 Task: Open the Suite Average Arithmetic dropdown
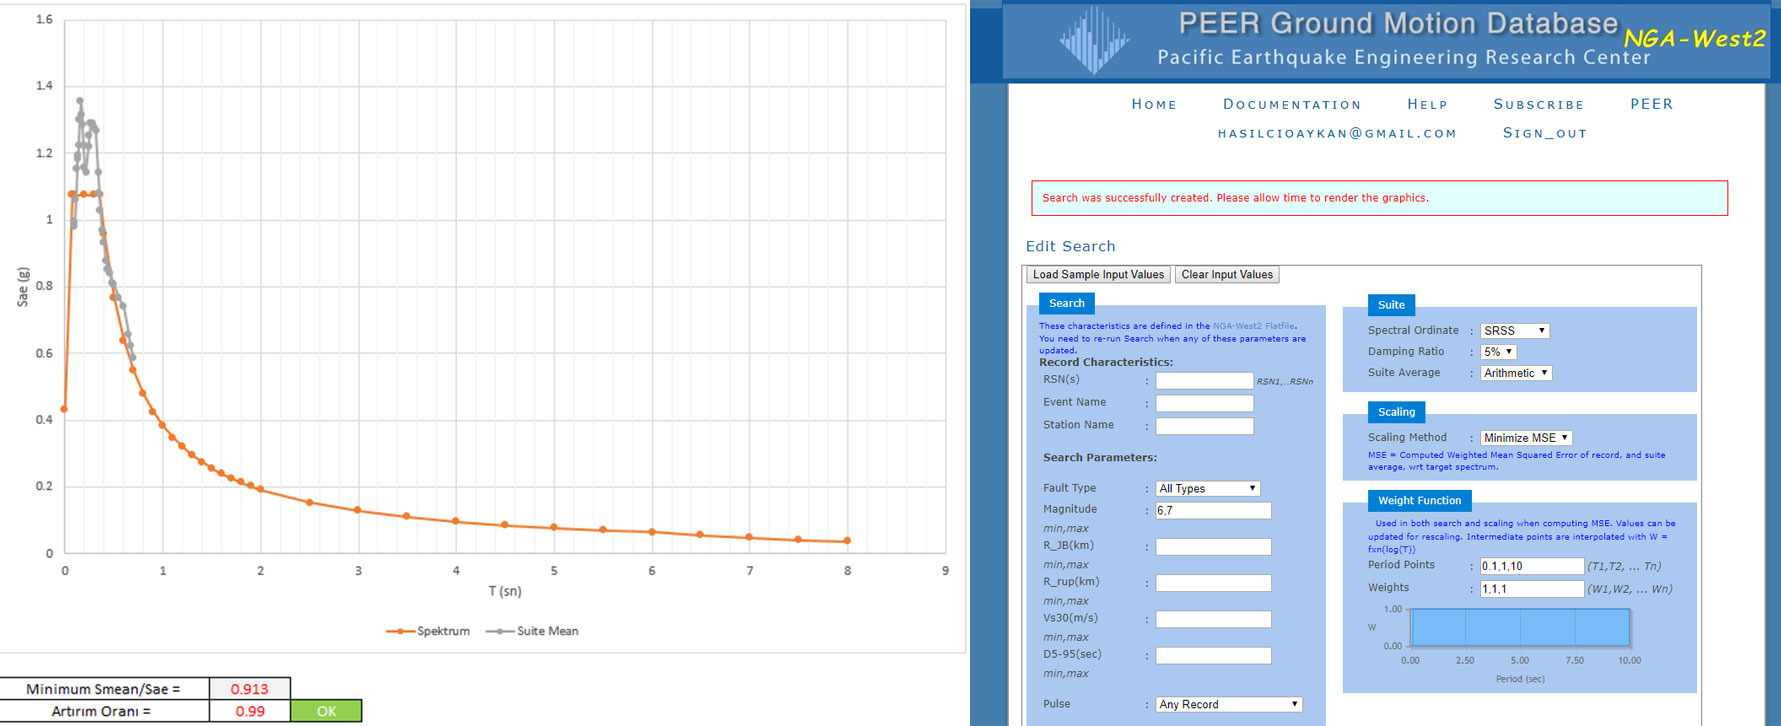(x=1516, y=373)
